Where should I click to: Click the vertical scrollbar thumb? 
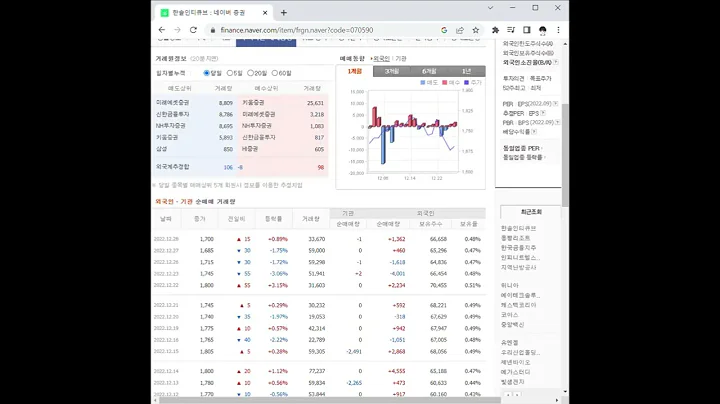[565, 155]
